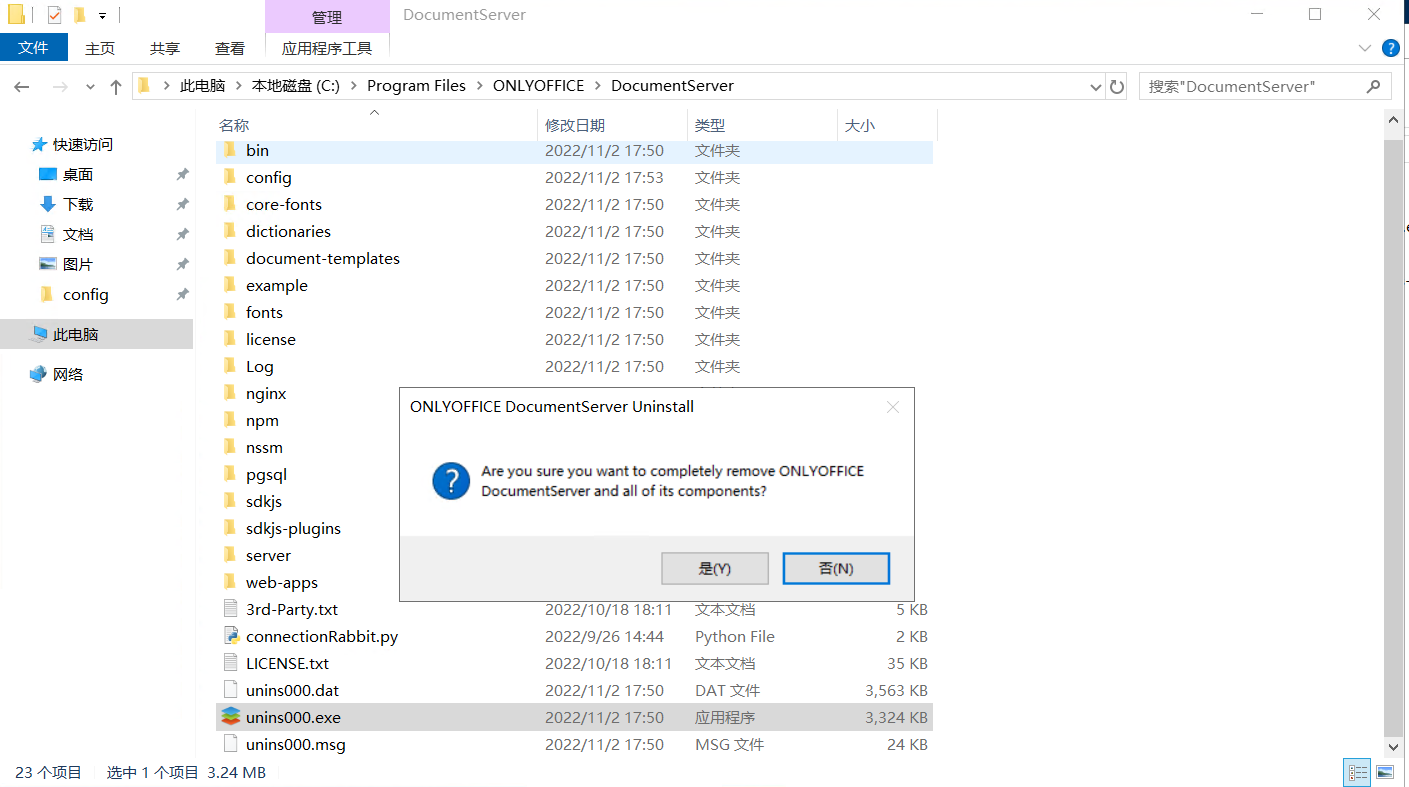Screen dimensions: 1409x787
Task: Open 下载 in the navigation pane
Action: 77,205
